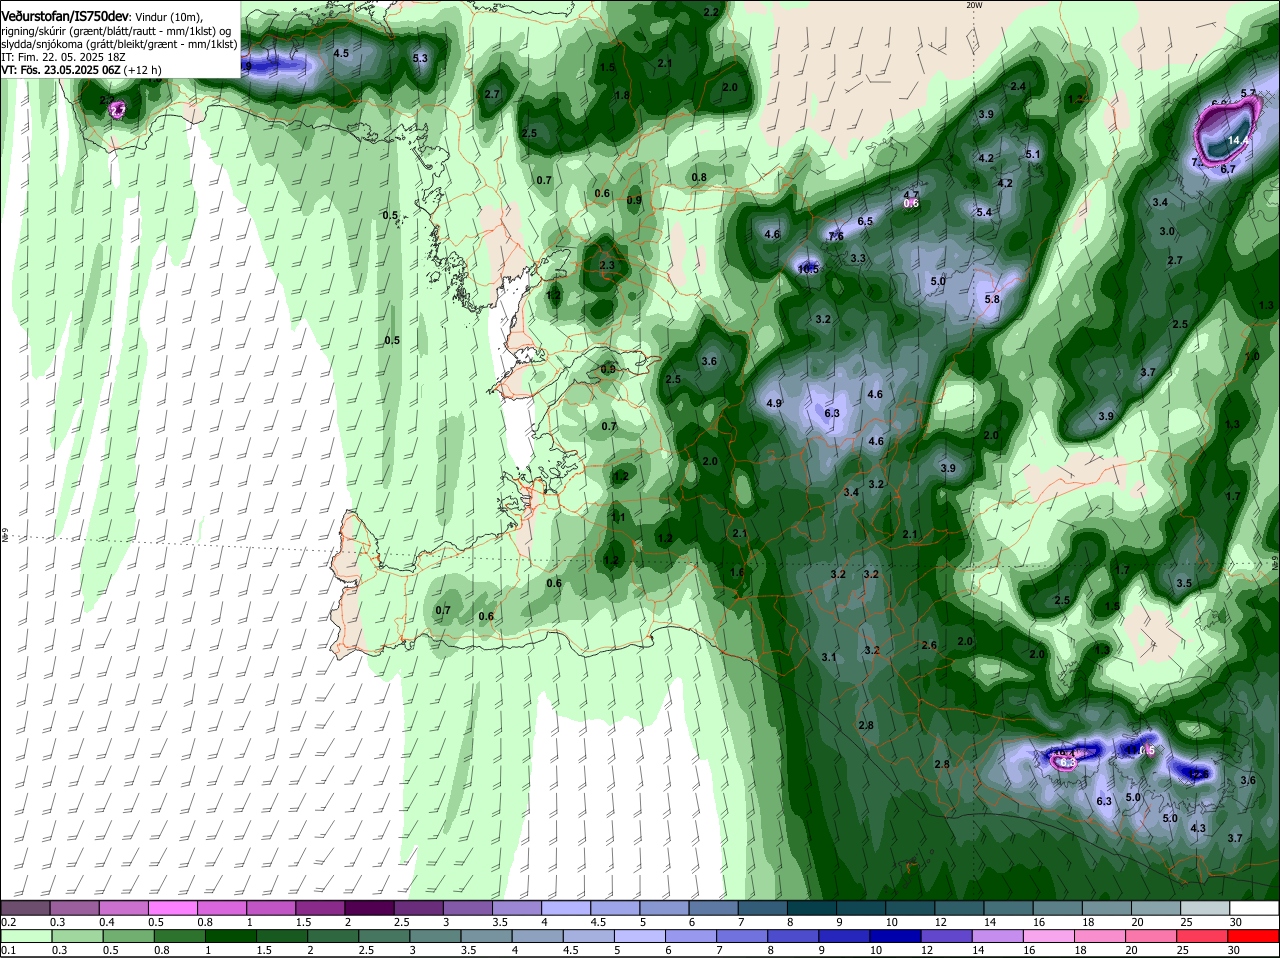Select the rain legend swatch for 0.5
The width and height of the screenshot is (1280, 958).
128,936
